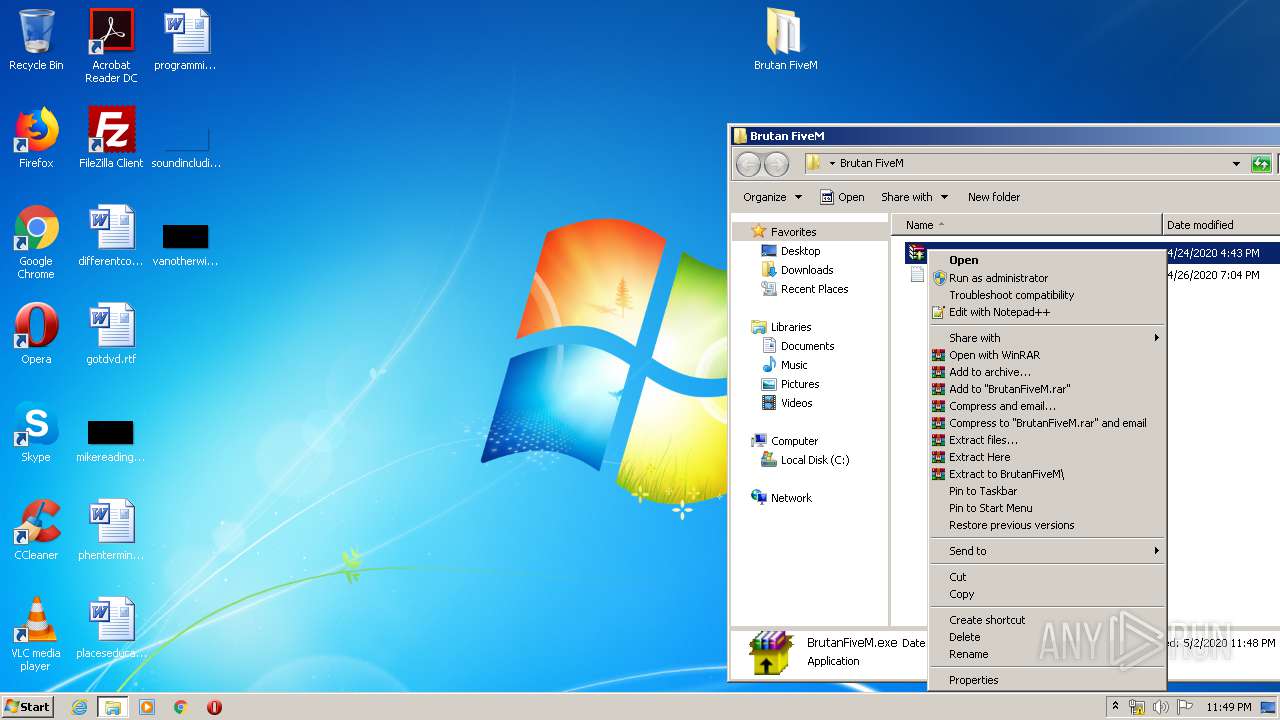The width and height of the screenshot is (1280, 720).
Task: Click Windows Media Player taskbar icon
Action: pos(147,707)
